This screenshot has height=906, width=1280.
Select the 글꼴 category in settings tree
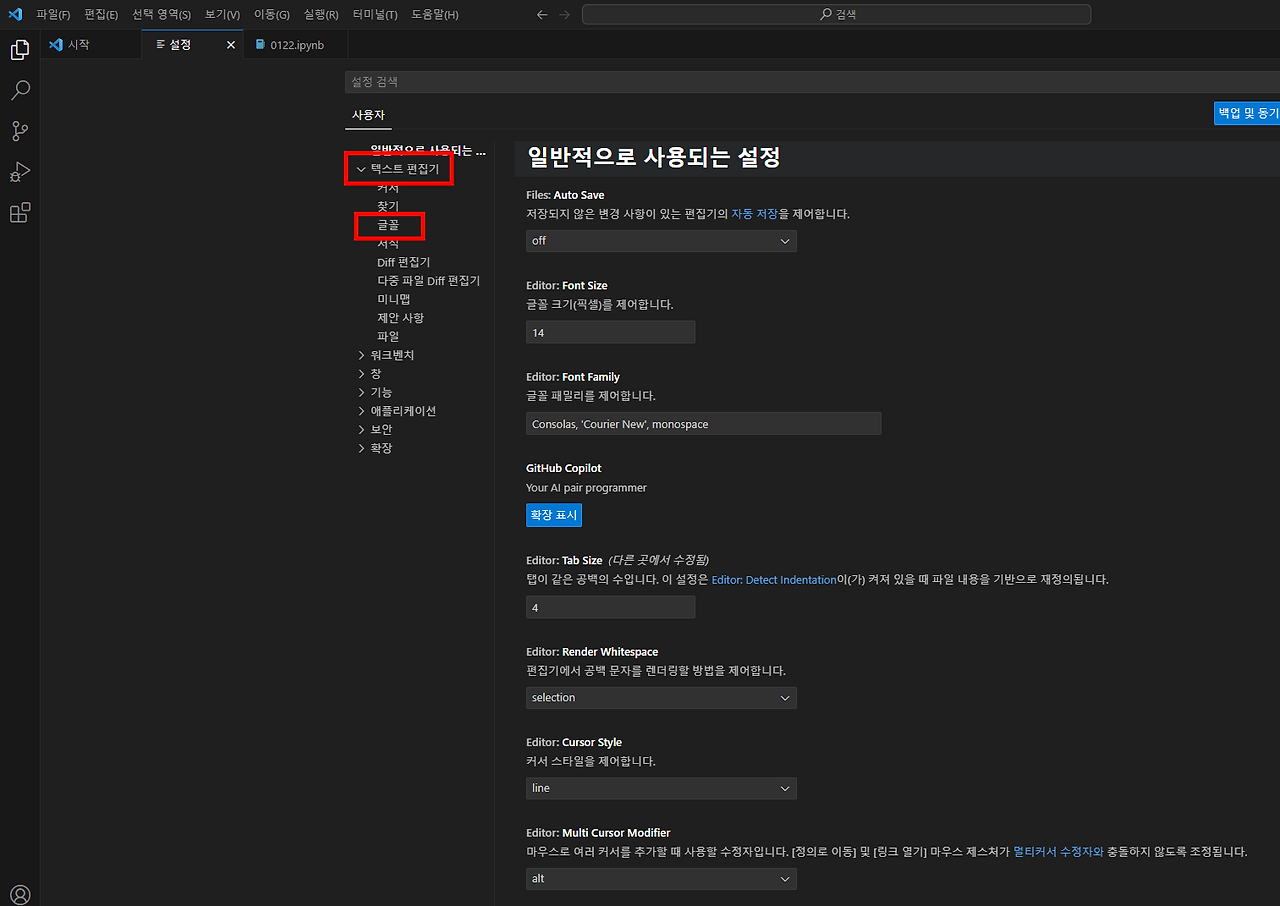[389, 226]
